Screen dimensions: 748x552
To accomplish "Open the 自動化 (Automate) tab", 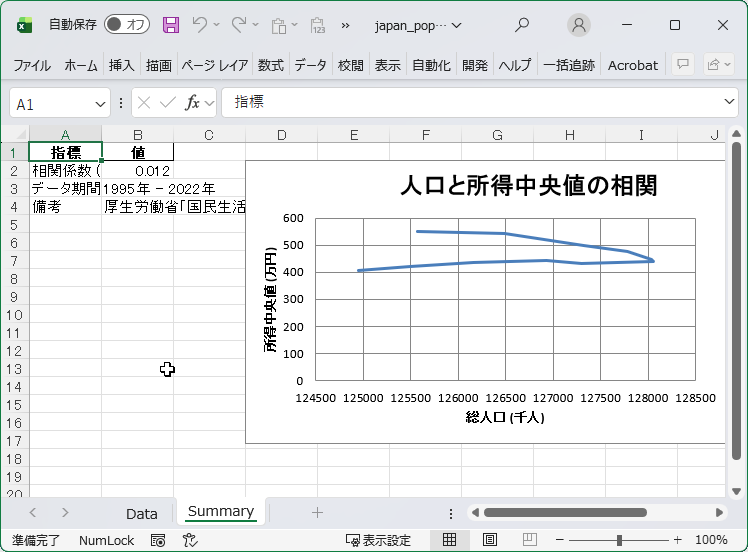I will tap(431, 65).
